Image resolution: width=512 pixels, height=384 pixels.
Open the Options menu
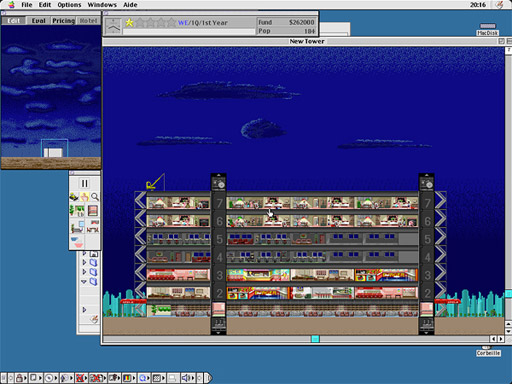pyautogui.click(x=69, y=5)
